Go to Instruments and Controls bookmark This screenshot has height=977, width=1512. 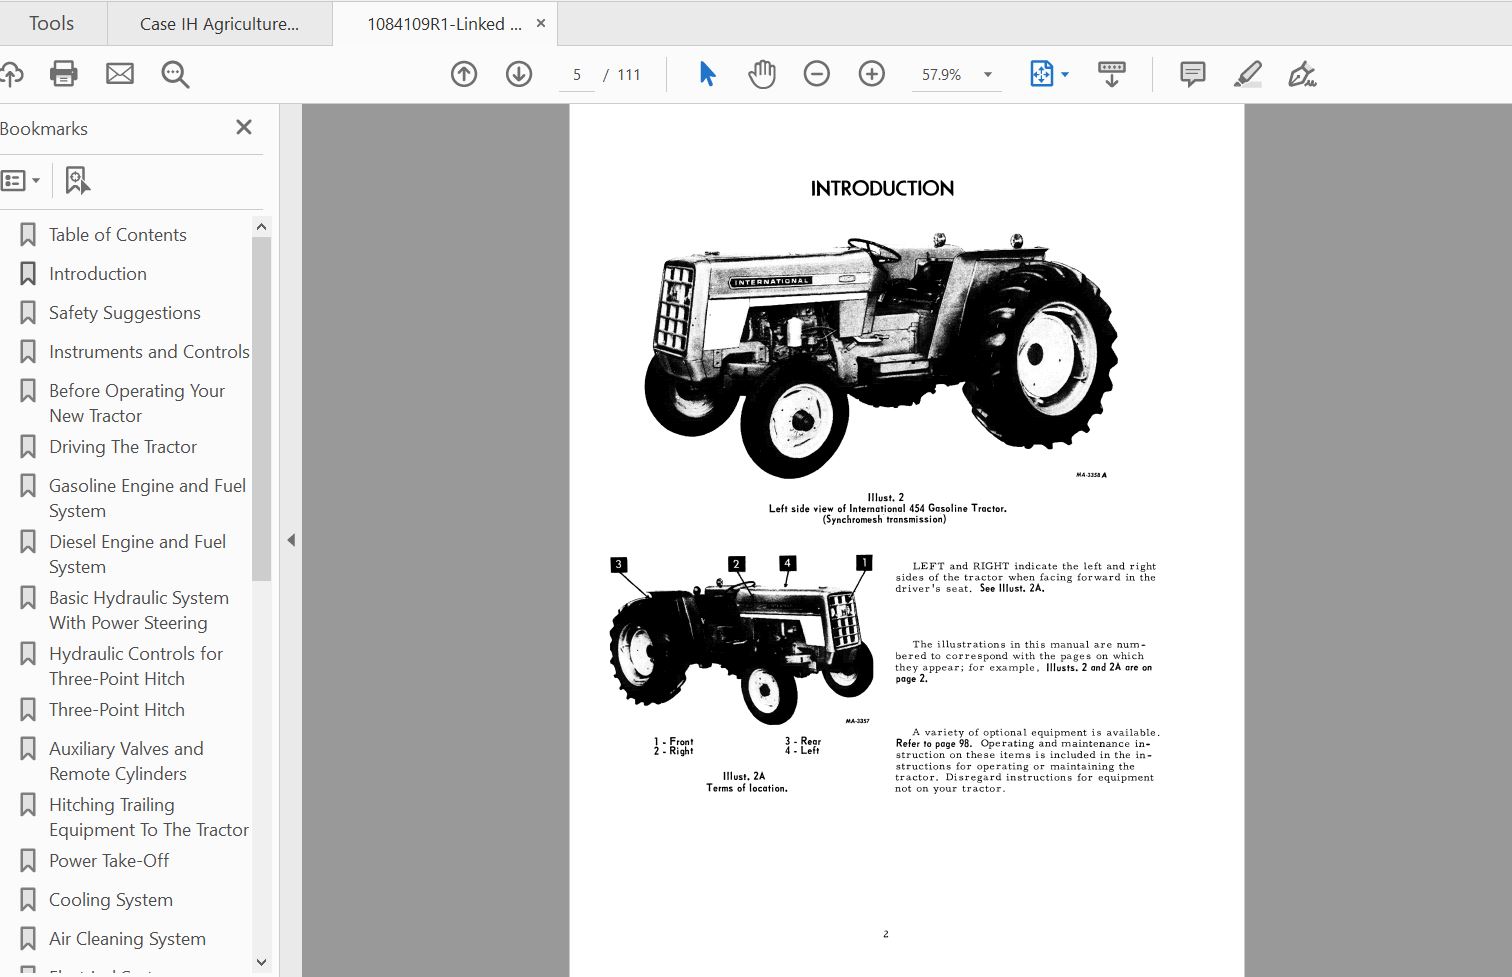point(149,352)
